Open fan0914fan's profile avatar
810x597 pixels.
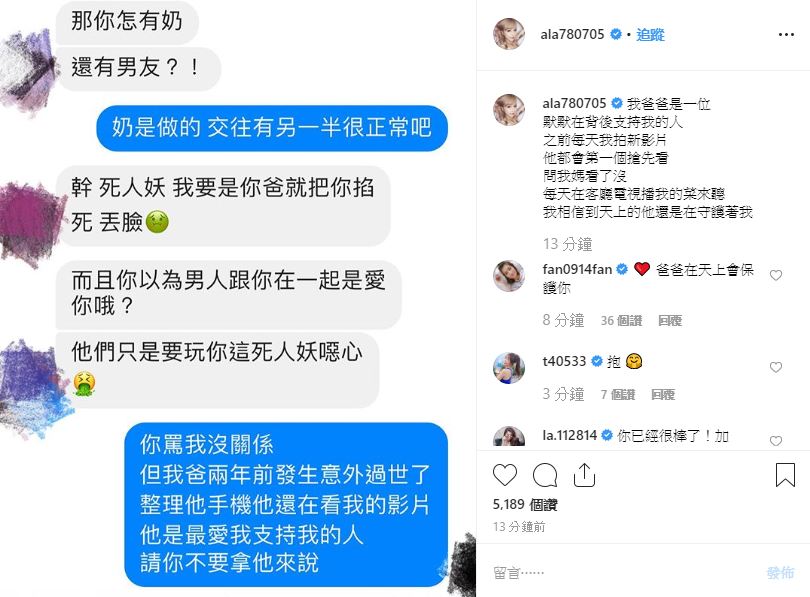point(509,276)
